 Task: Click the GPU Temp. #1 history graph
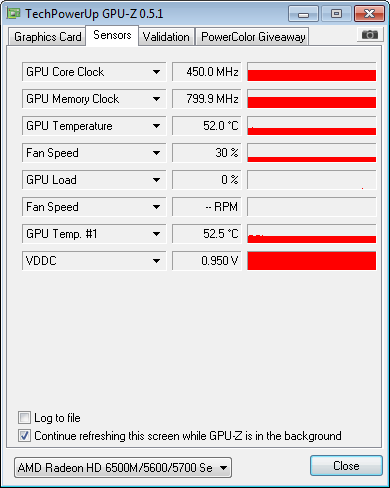pos(312,234)
